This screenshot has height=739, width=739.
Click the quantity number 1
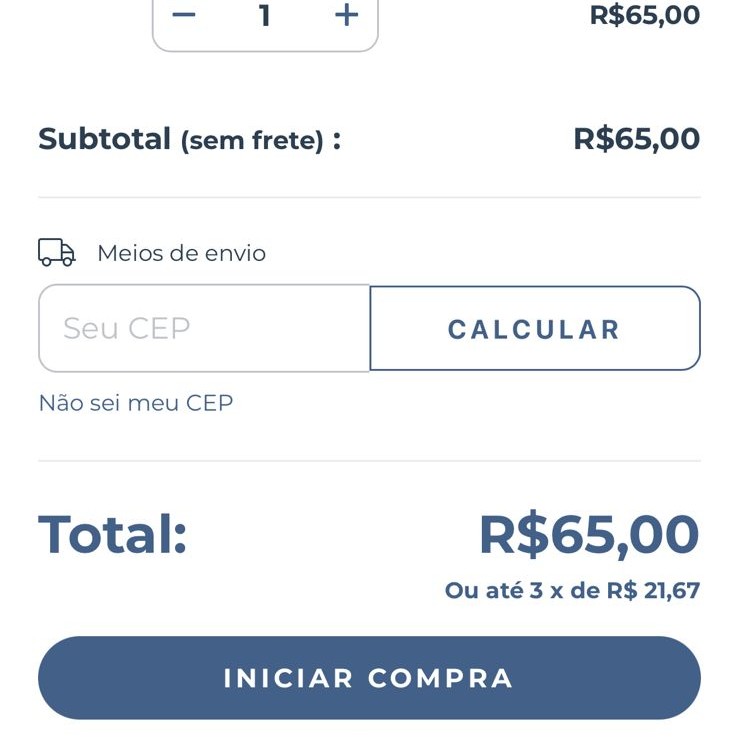(x=265, y=15)
